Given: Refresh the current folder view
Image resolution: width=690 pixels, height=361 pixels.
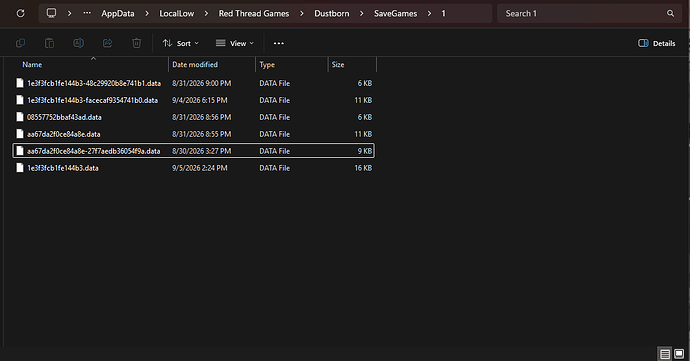Looking at the screenshot, I should [20, 13].
